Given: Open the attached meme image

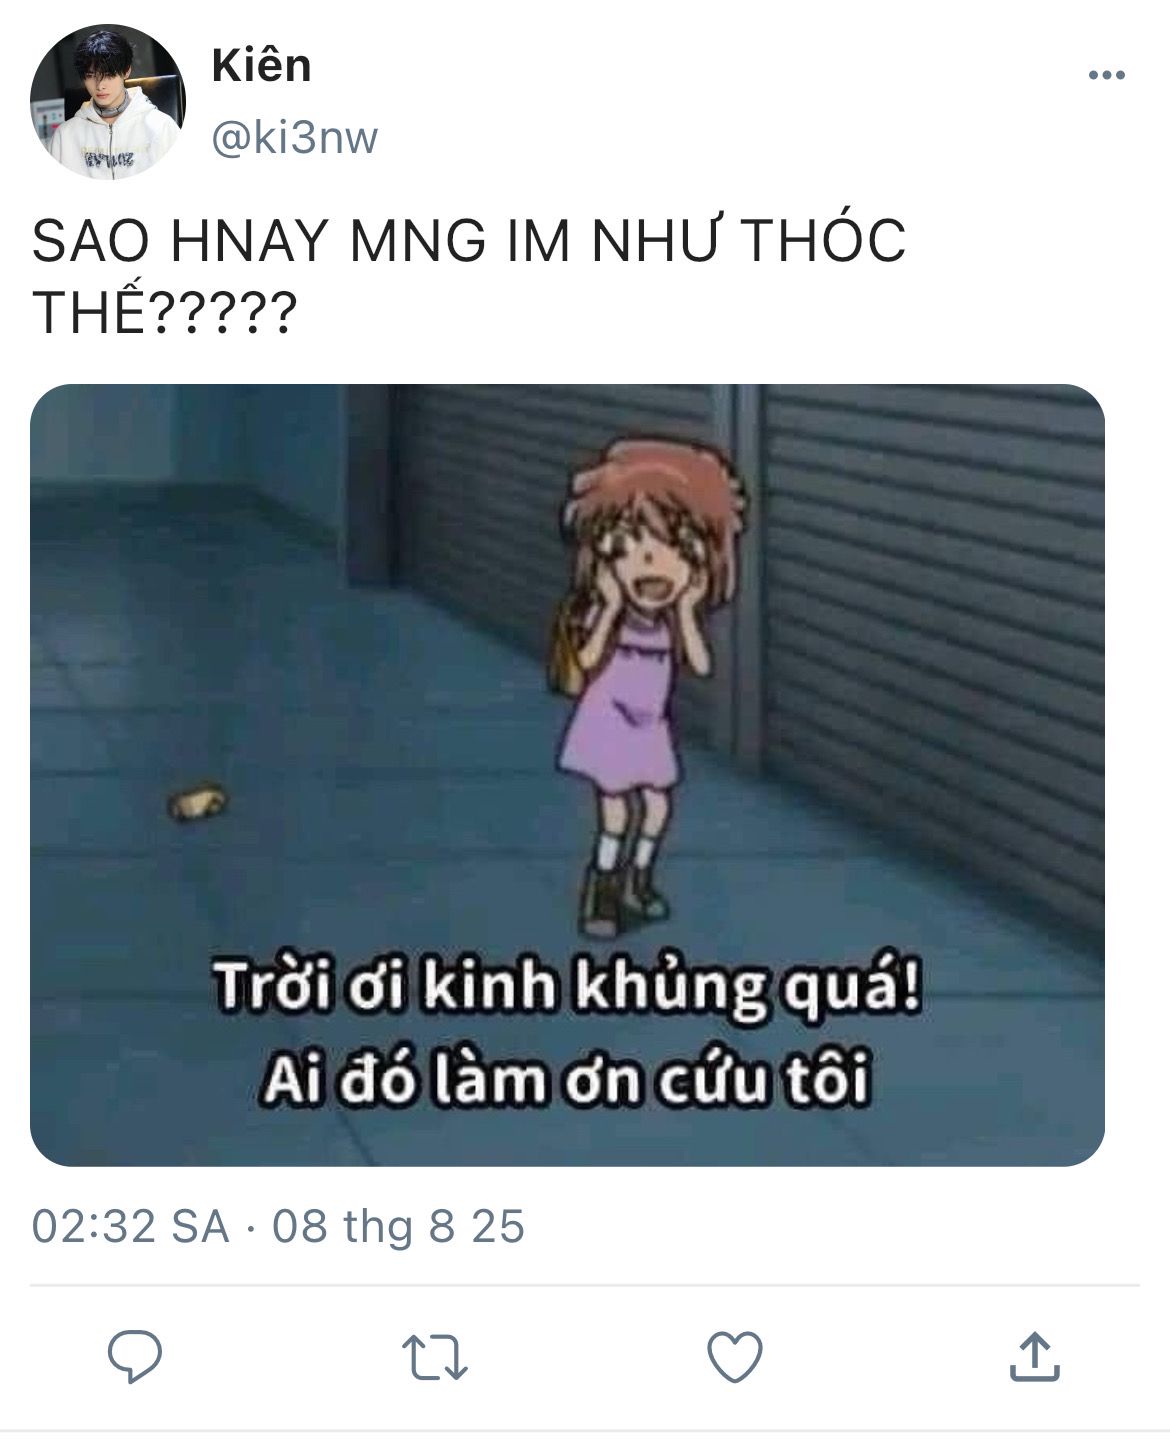Looking at the screenshot, I should tap(567, 775).
